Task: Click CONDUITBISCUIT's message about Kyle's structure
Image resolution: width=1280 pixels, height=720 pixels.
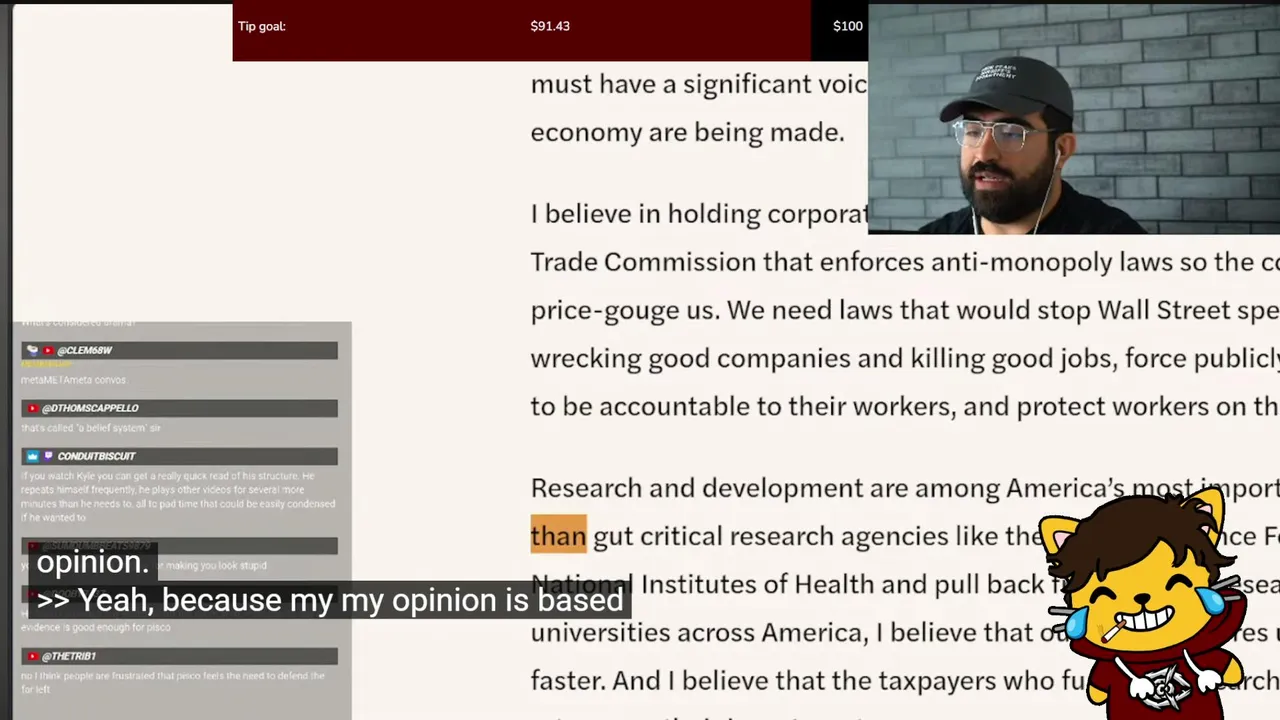Action: click(x=178, y=497)
